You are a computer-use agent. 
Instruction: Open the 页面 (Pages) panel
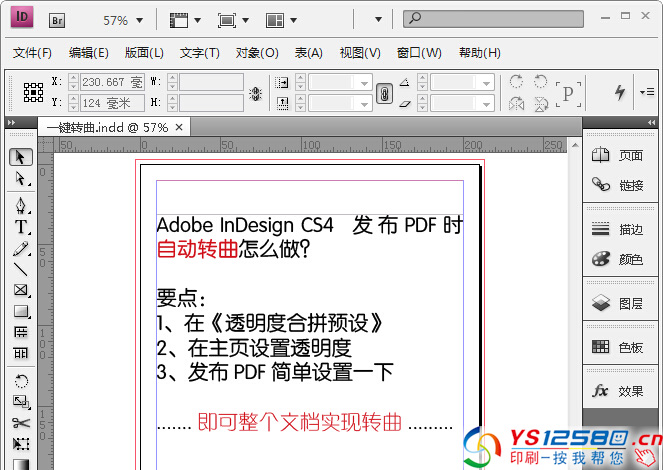620,156
